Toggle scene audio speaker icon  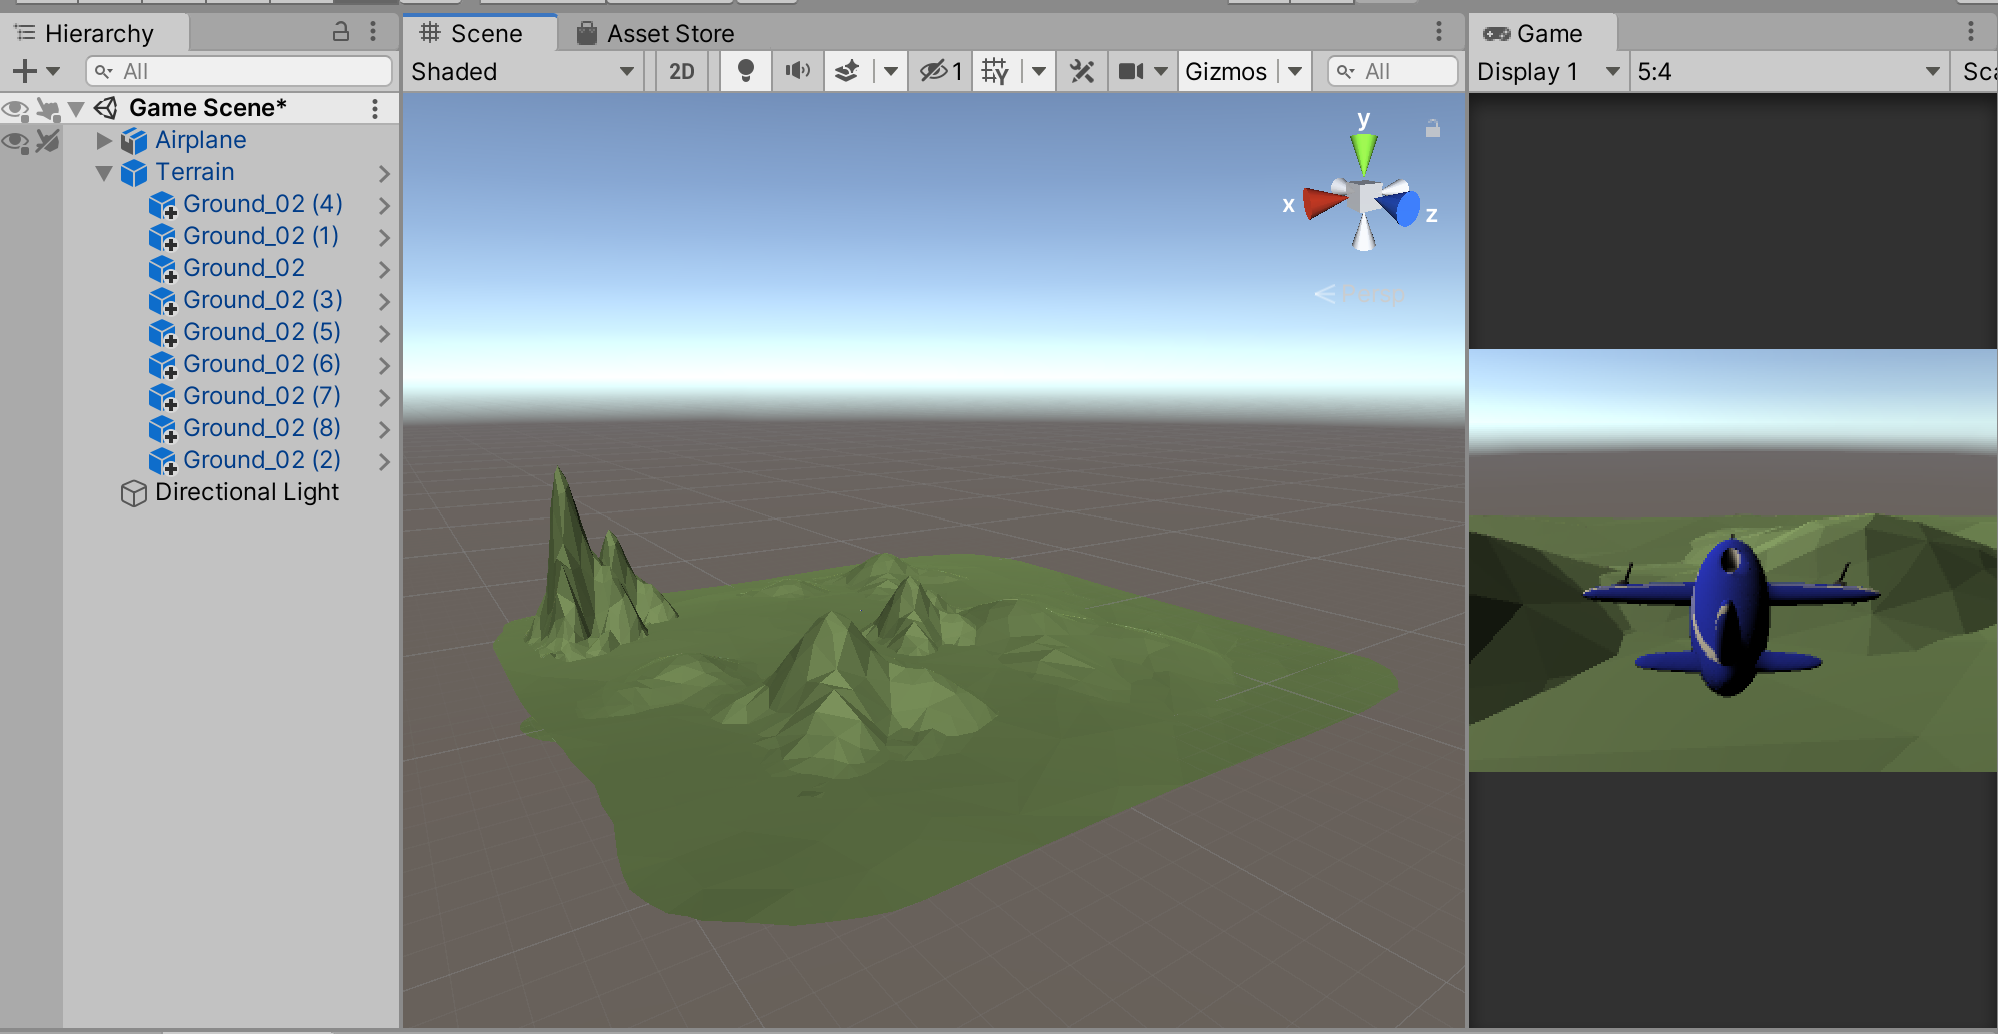pos(798,71)
